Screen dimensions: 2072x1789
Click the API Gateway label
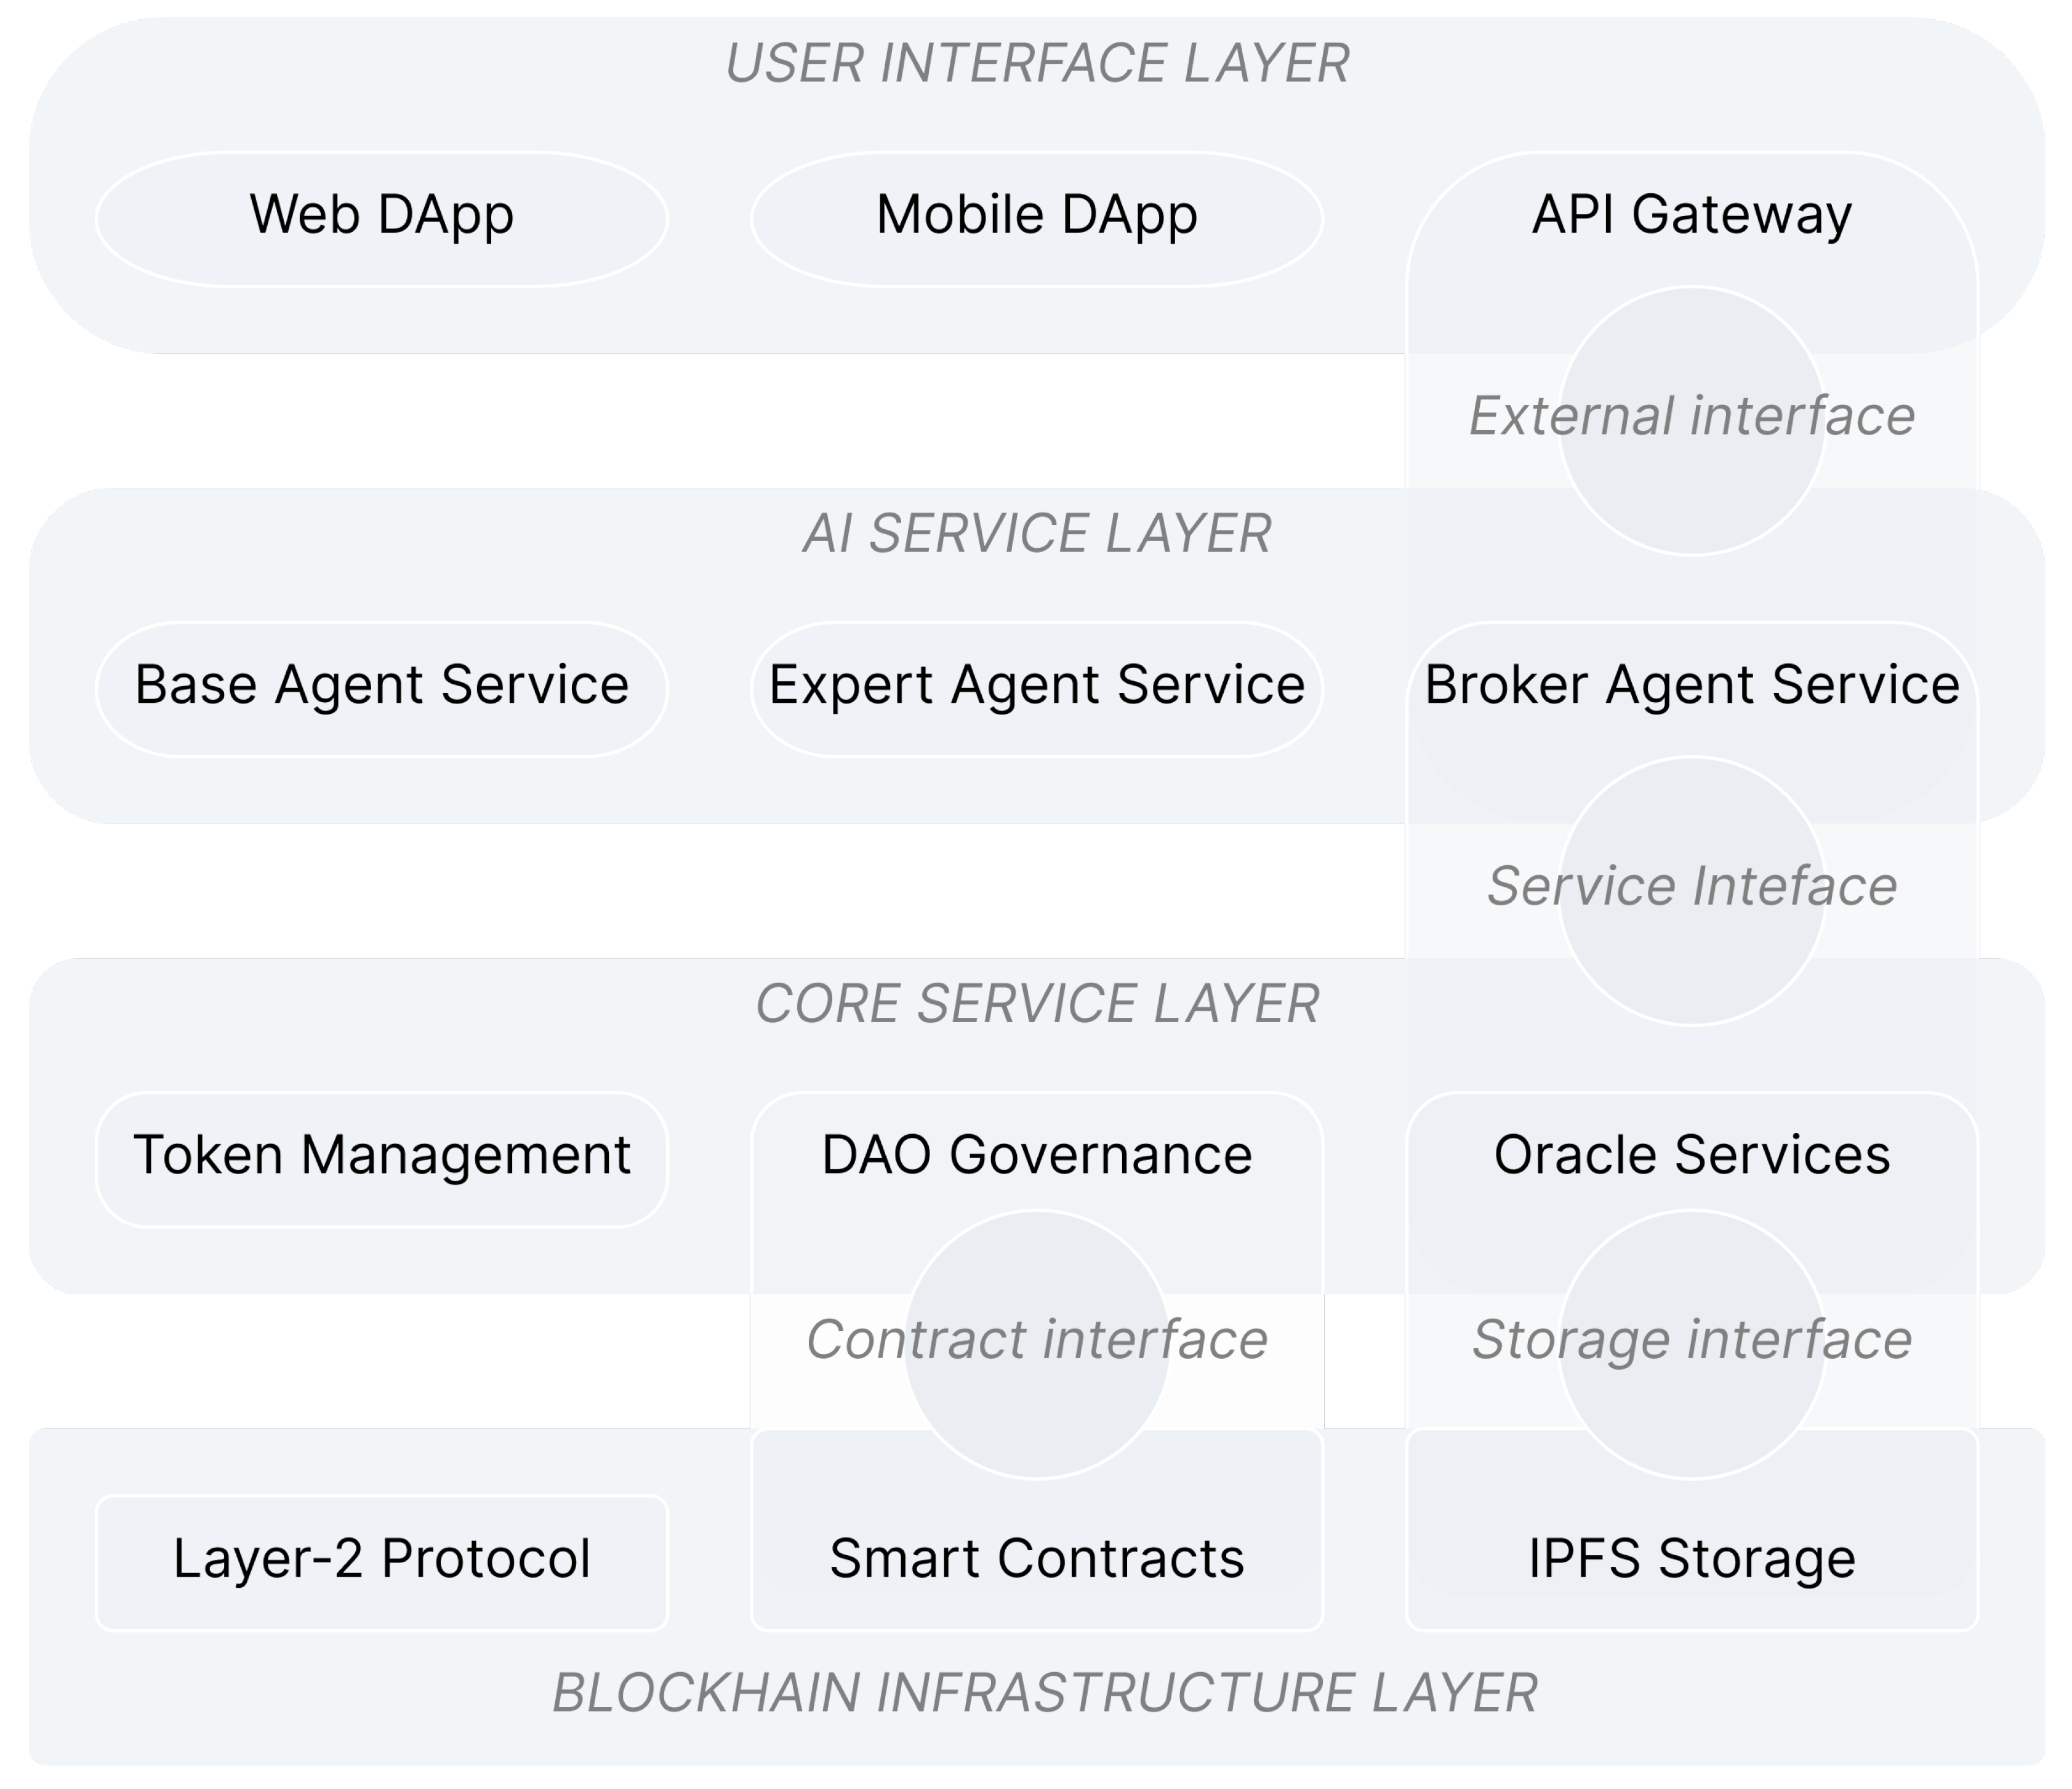pyautogui.click(x=1691, y=215)
